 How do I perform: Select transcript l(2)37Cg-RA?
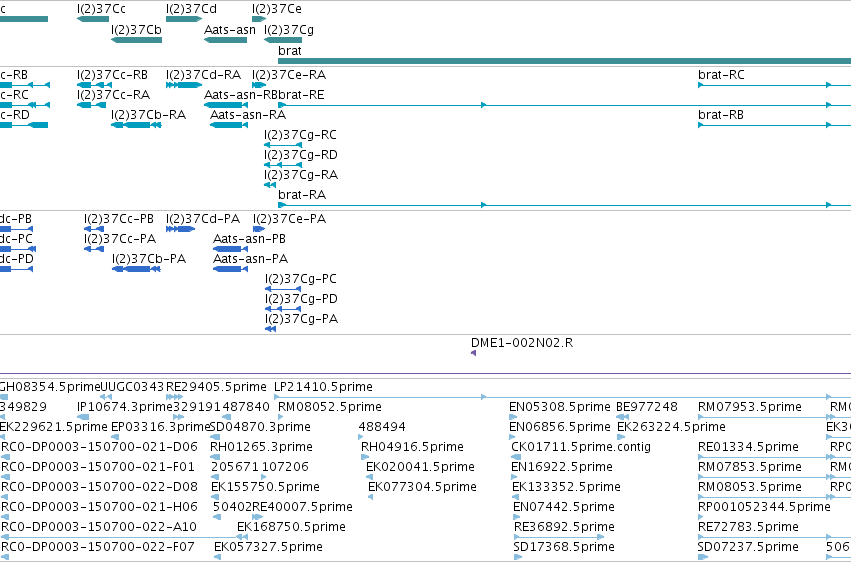[301, 175]
